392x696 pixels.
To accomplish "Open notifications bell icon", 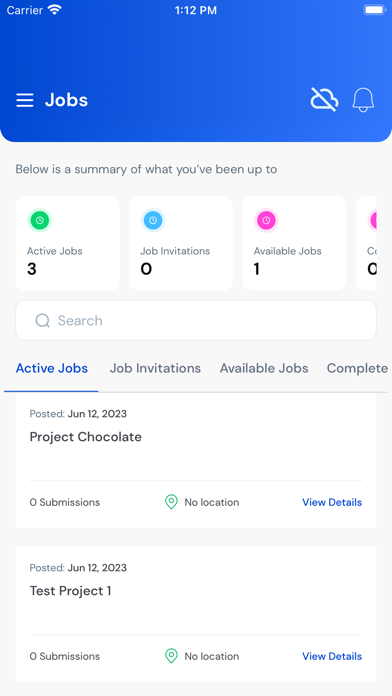I will [364, 100].
